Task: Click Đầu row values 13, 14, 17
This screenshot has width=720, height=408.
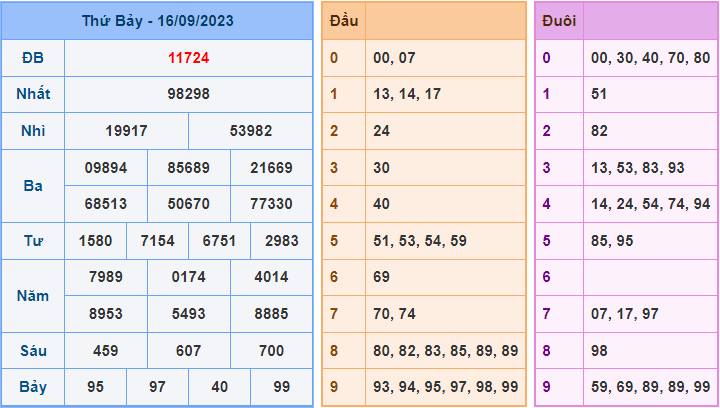Action: point(407,94)
